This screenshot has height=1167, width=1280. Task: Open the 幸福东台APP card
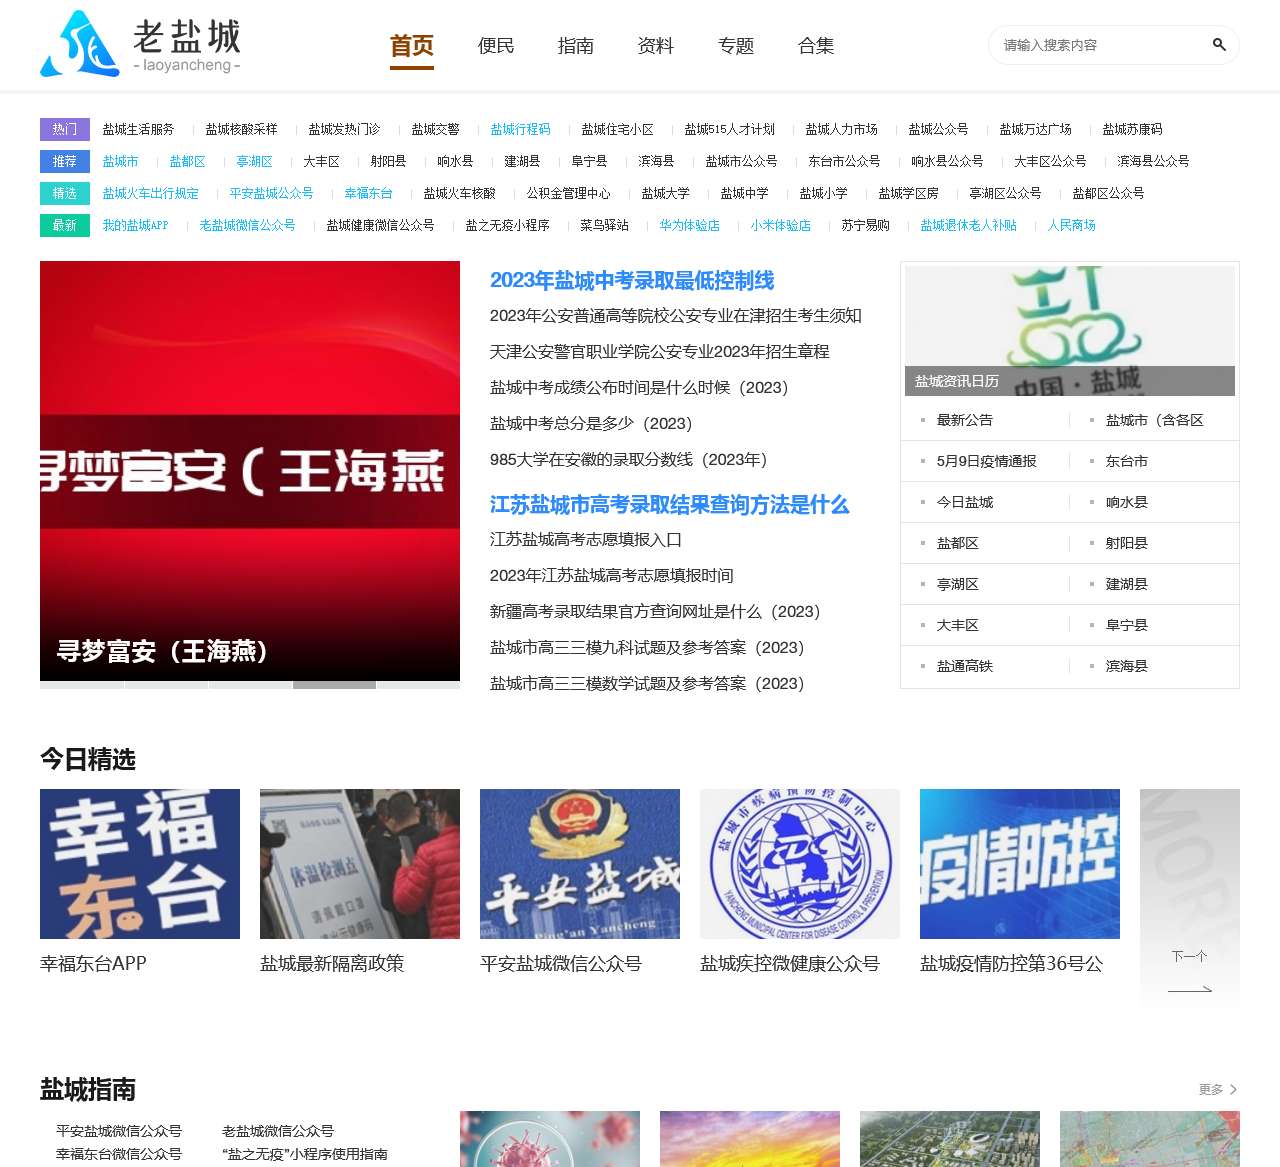tap(139, 864)
